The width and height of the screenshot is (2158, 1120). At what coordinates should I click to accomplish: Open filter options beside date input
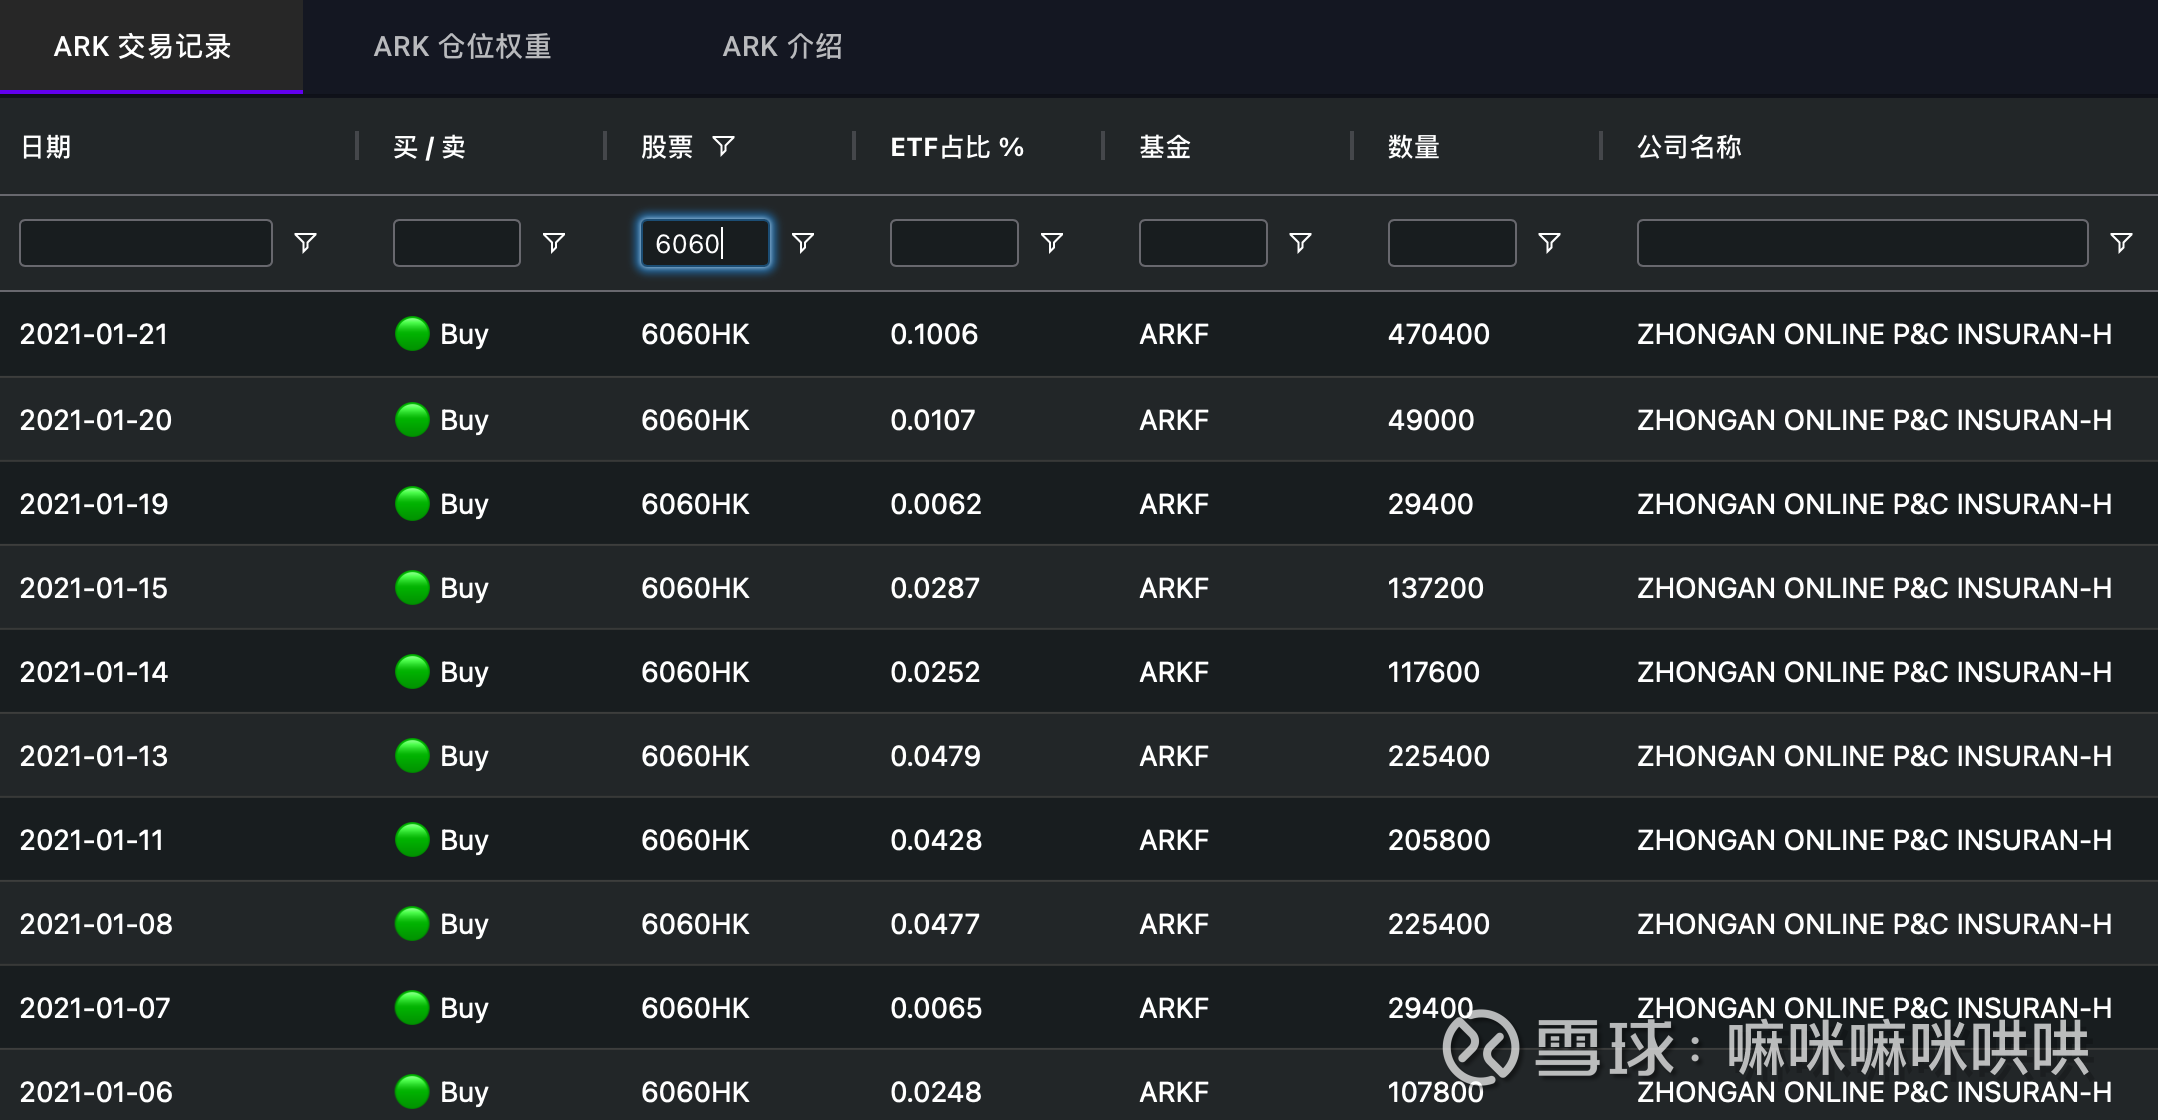[x=305, y=243]
